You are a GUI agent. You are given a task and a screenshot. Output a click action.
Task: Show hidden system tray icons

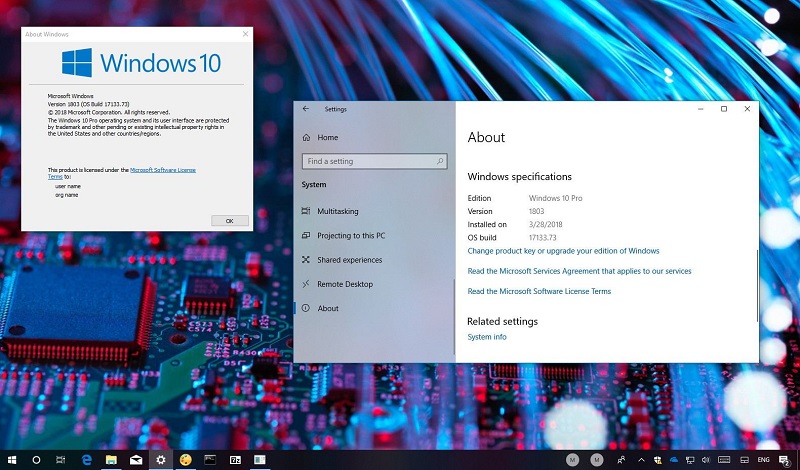click(x=641, y=460)
